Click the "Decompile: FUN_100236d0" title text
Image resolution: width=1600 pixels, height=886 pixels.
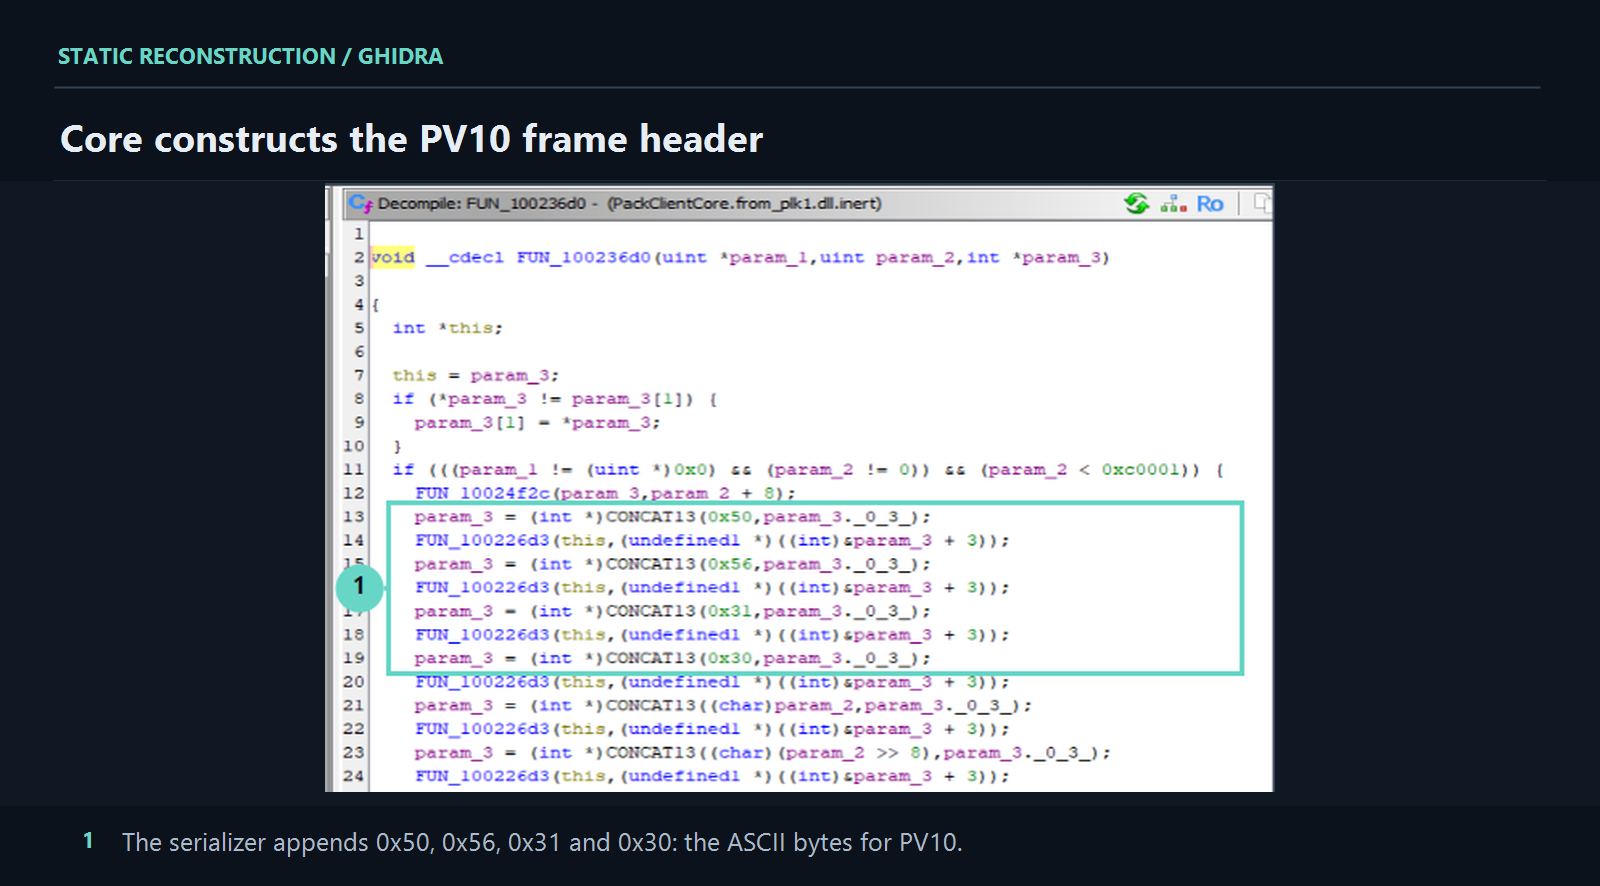tap(482, 204)
